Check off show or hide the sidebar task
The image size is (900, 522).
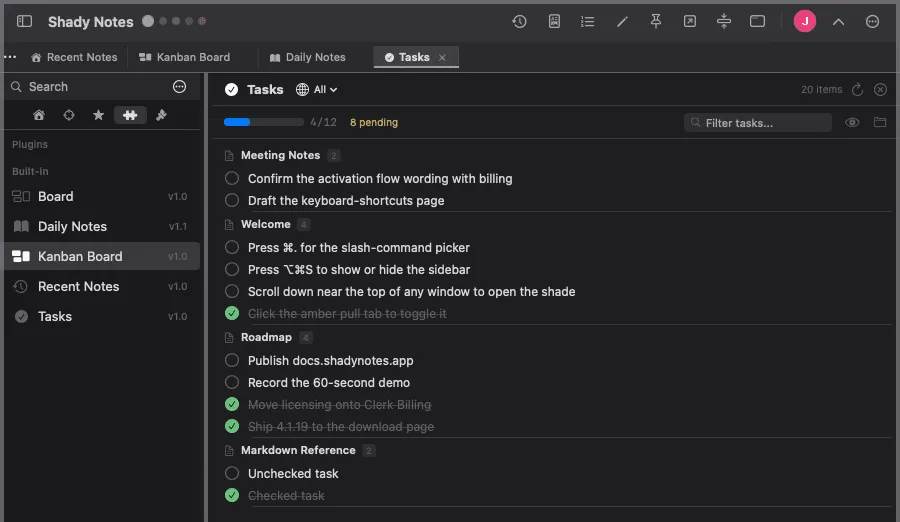(232, 269)
